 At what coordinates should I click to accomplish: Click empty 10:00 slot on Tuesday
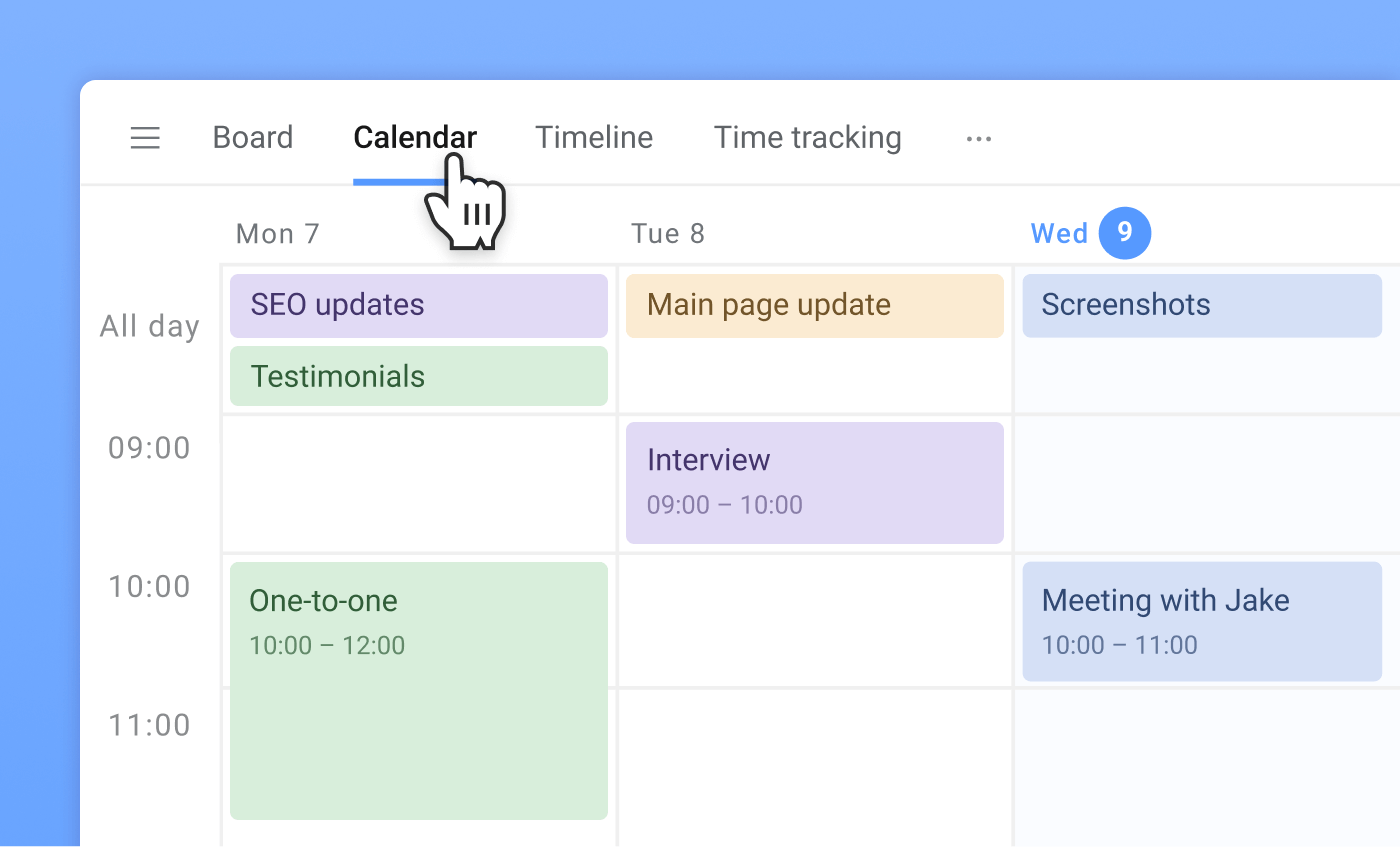tap(814, 621)
